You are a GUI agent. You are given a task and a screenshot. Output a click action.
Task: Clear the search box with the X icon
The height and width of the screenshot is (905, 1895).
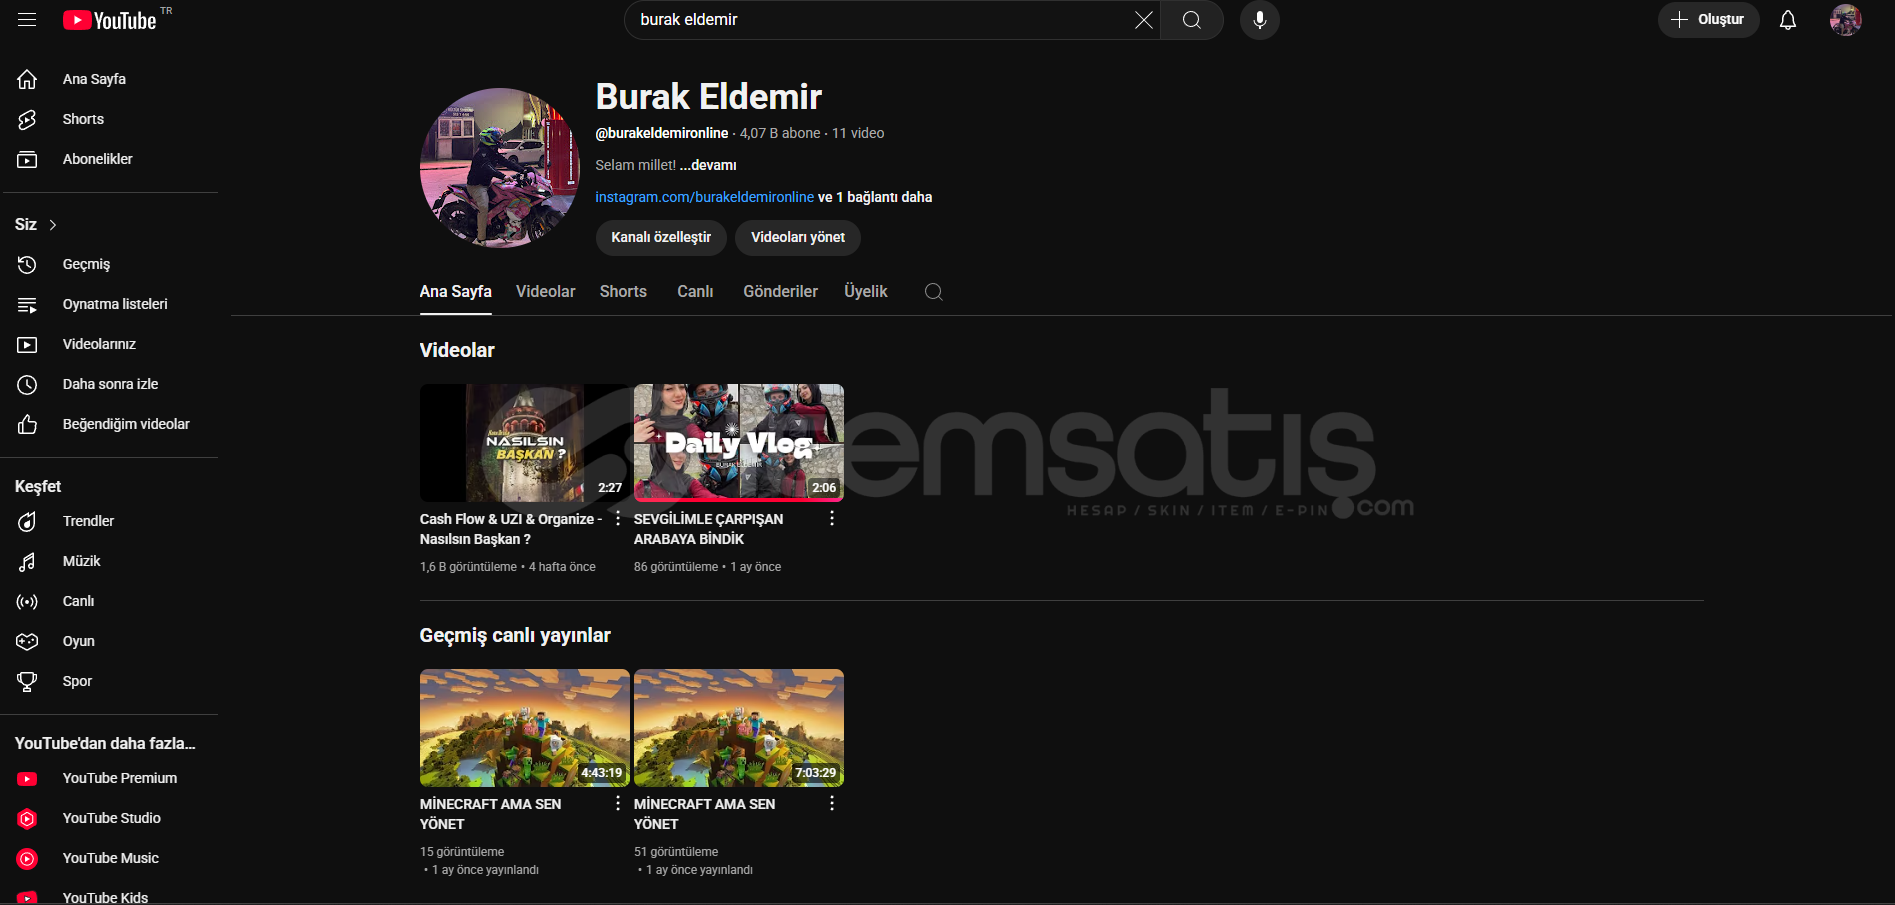click(x=1144, y=20)
